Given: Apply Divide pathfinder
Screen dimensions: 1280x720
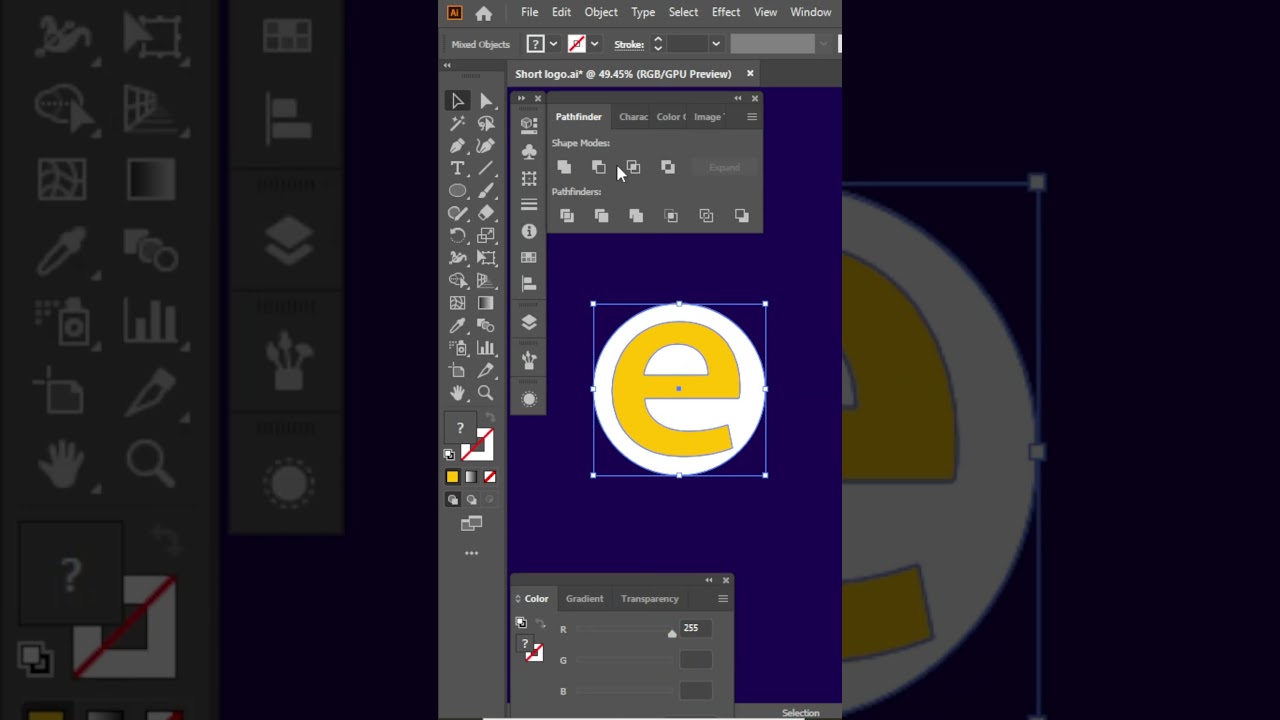Looking at the screenshot, I should tap(567, 216).
